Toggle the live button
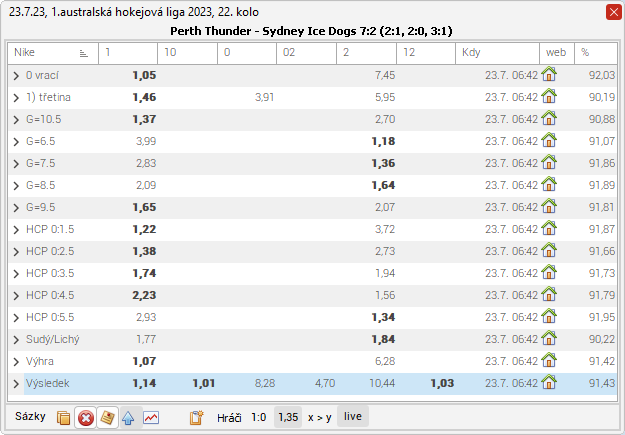 click(x=353, y=416)
